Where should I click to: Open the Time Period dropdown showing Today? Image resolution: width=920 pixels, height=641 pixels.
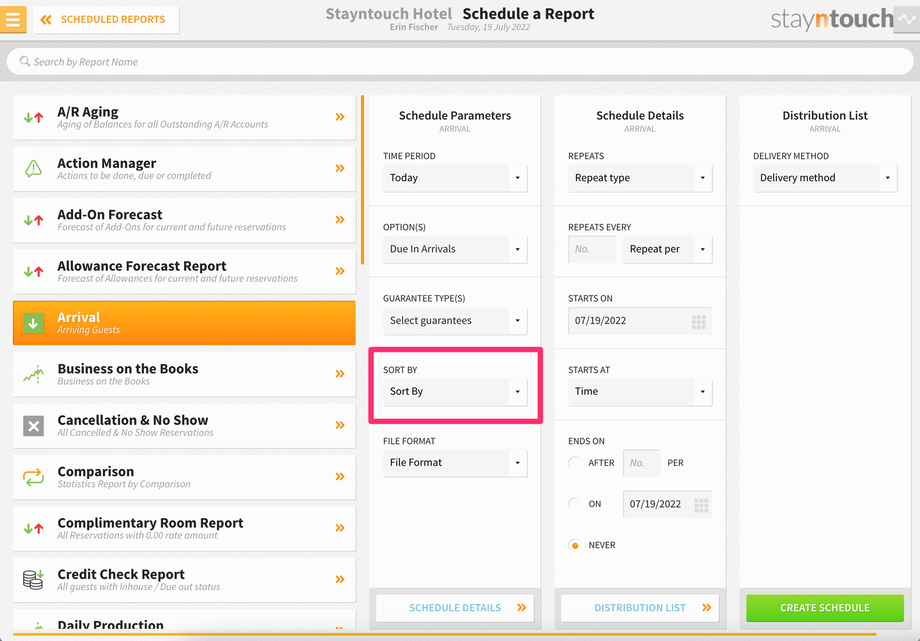point(455,178)
